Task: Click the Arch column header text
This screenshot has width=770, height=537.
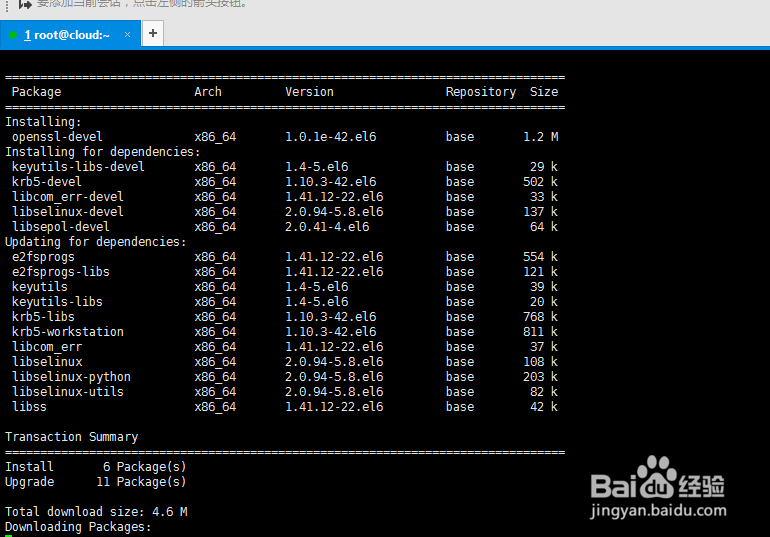Action: click(x=208, y=92)
